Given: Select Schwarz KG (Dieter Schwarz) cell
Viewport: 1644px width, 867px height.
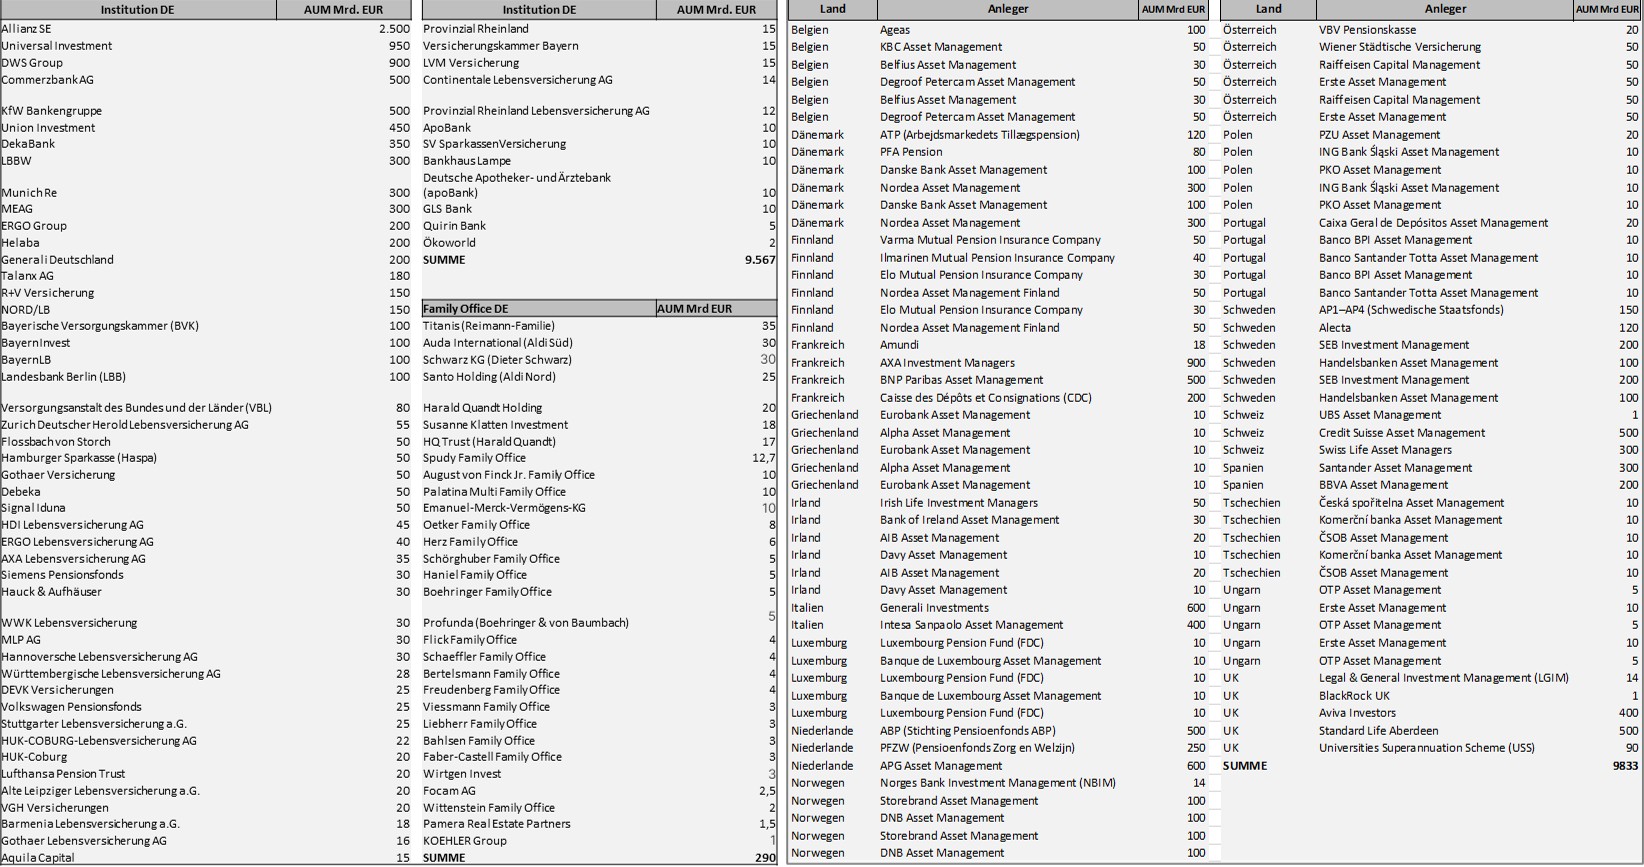Looking at the screenshot, I should [497, 360].
